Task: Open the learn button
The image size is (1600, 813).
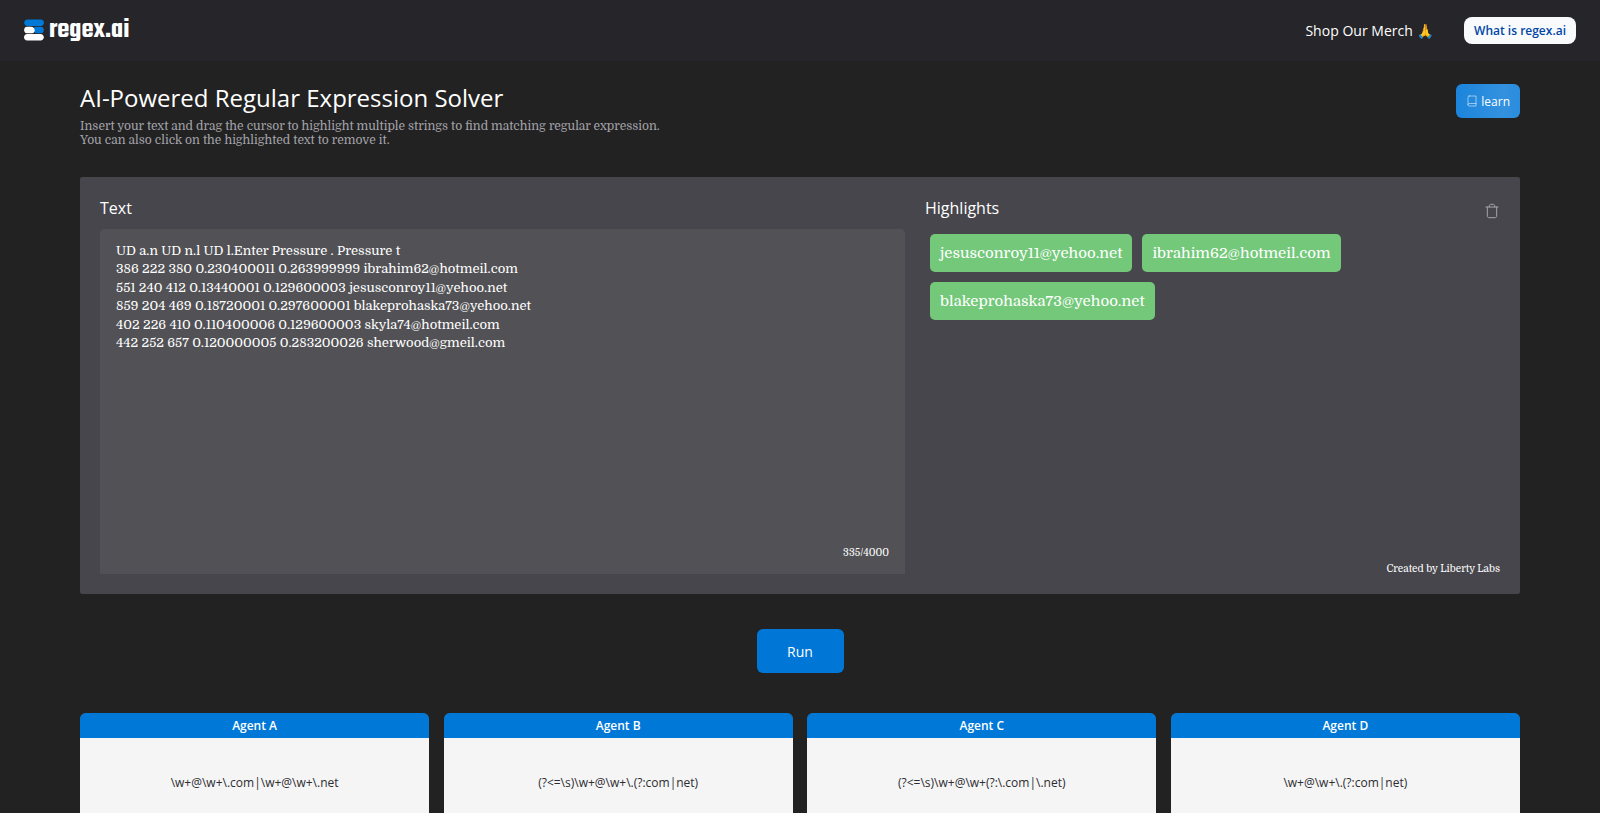Action: pos(1487,101)
